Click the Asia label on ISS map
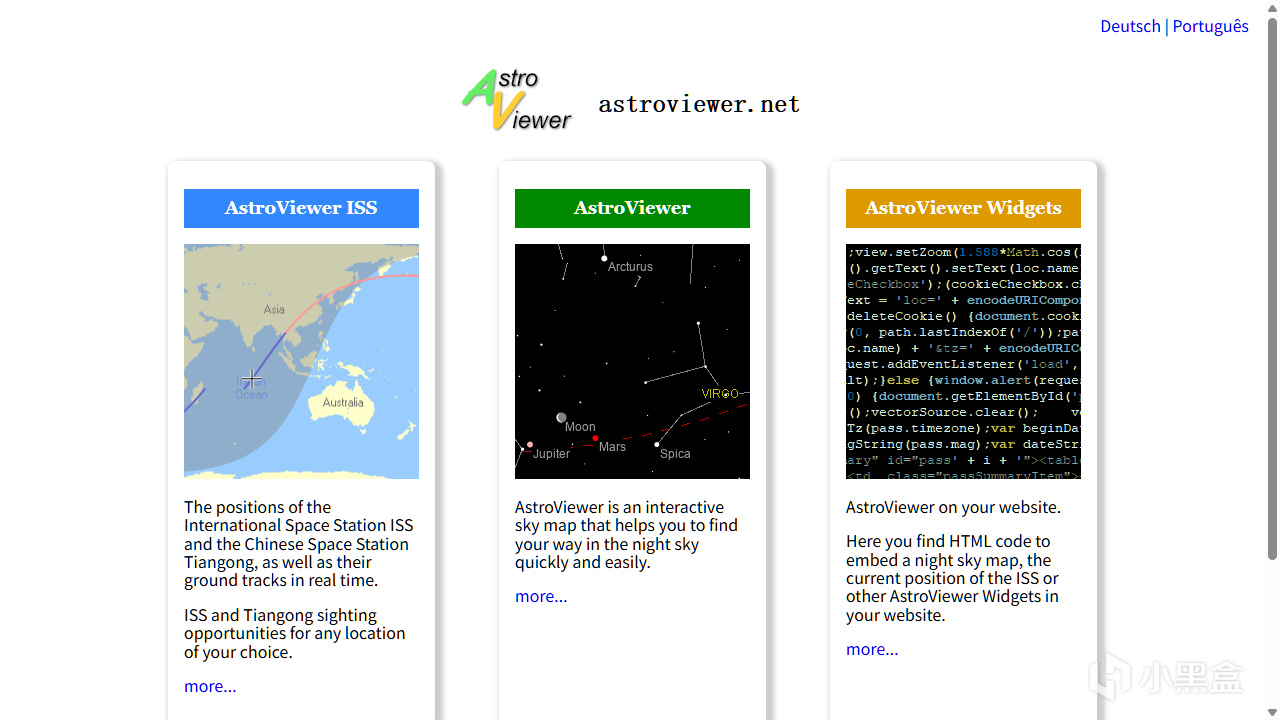This screenshot has width=1280, height=720. 274,310
